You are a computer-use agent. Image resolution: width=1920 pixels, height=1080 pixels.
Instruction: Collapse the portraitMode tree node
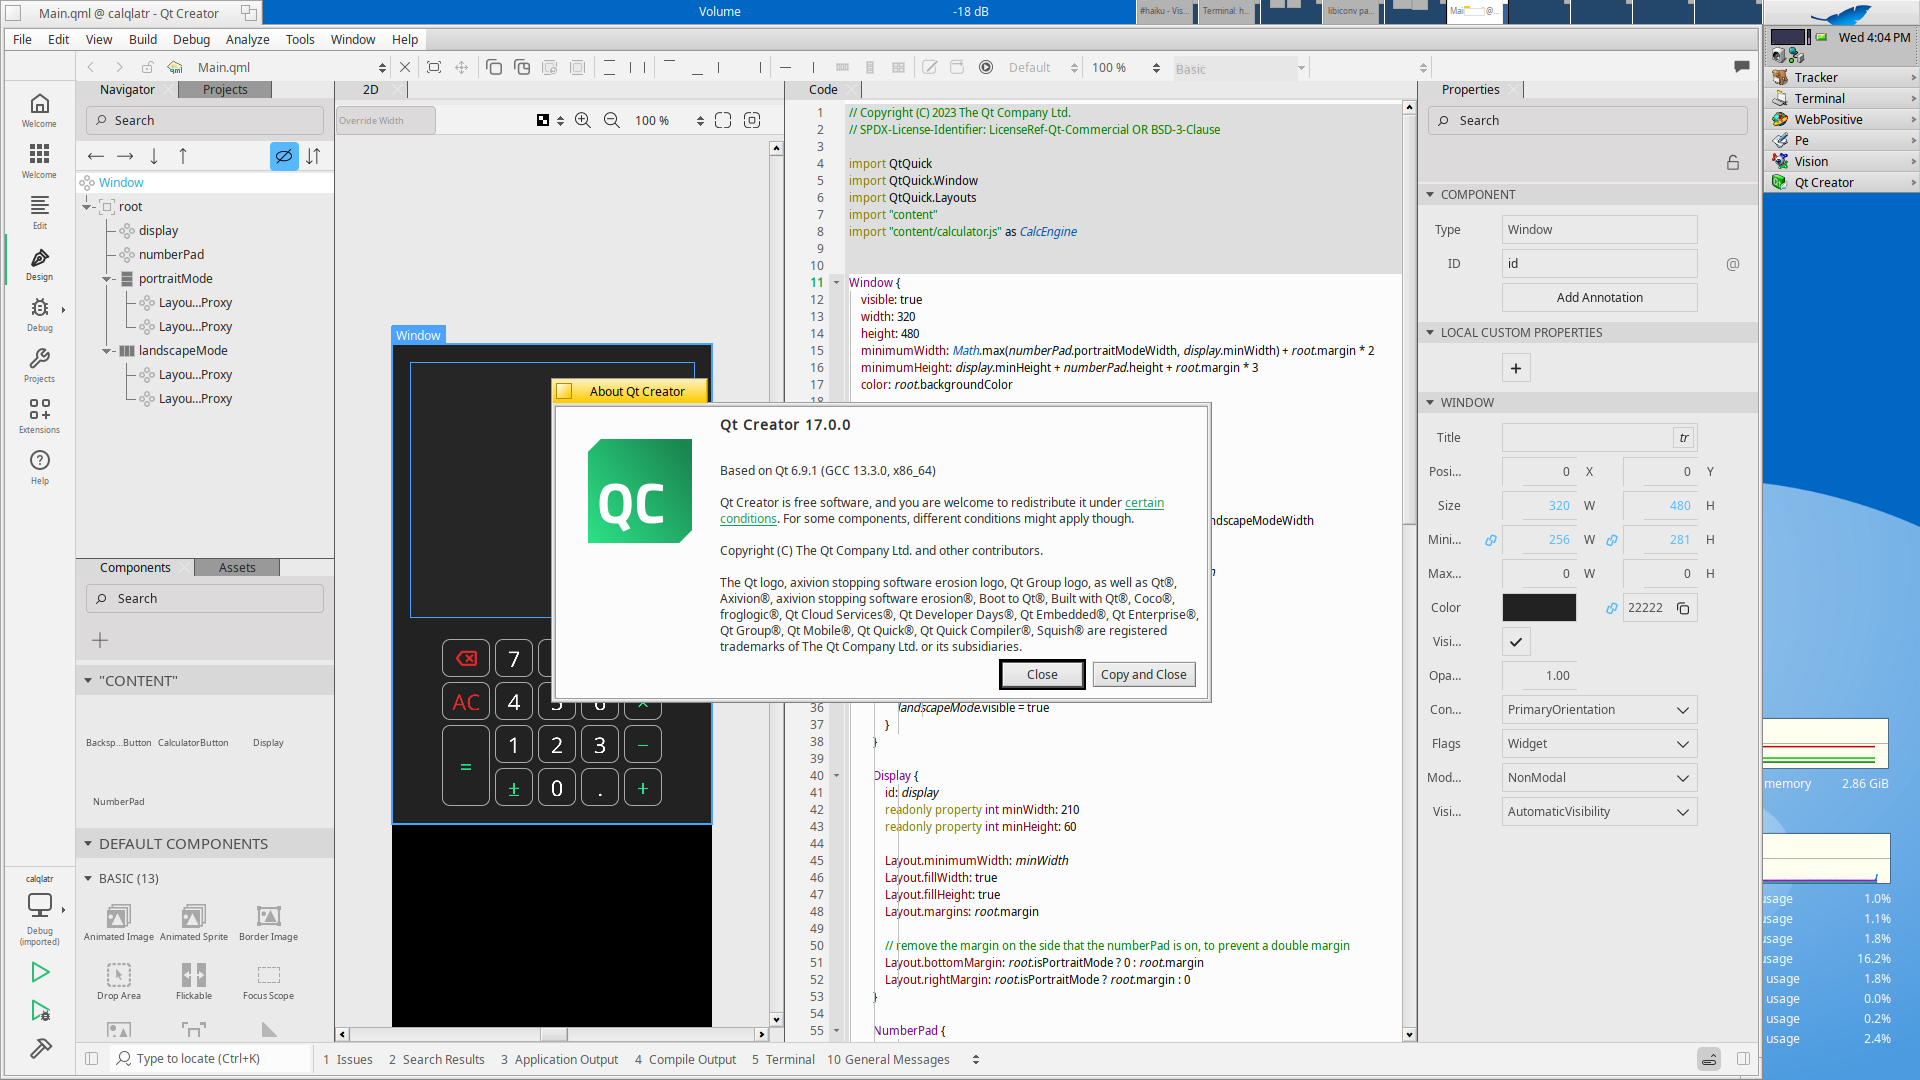(107, 279)
